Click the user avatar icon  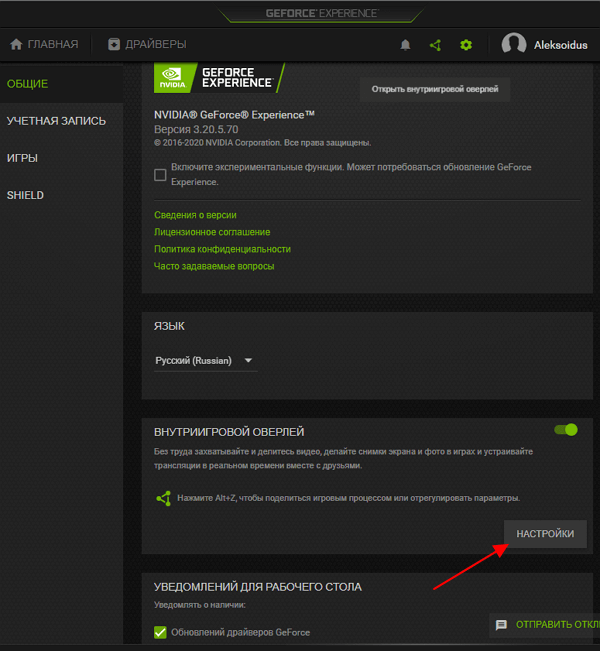(514, 44)
